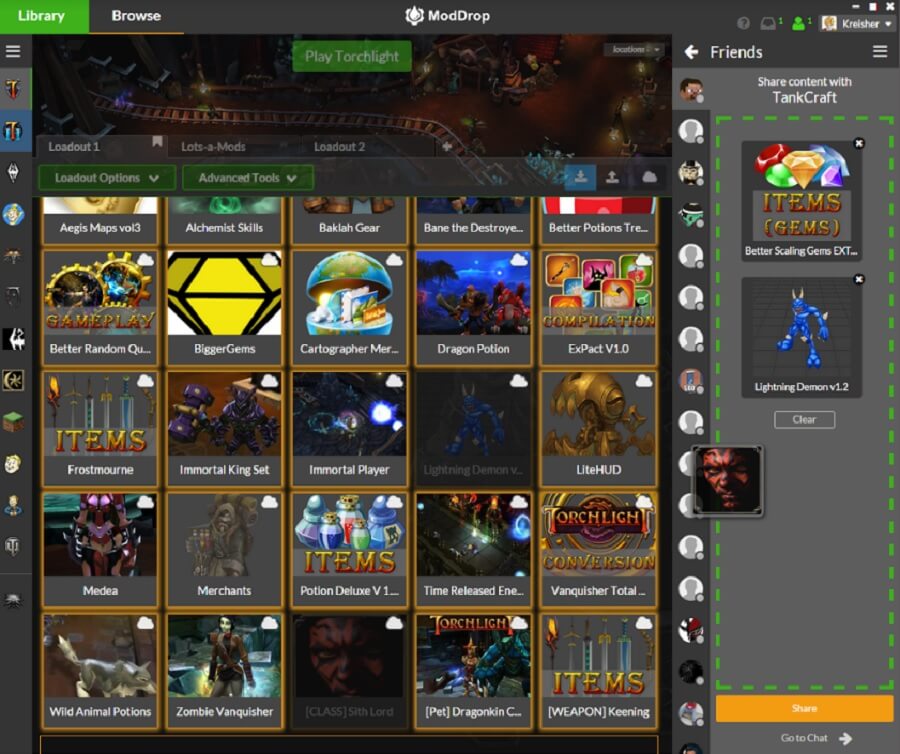Open the Friends panel hamburger menu
The image size is (900, 754).
pyautogui.click(x=880, y=52)
